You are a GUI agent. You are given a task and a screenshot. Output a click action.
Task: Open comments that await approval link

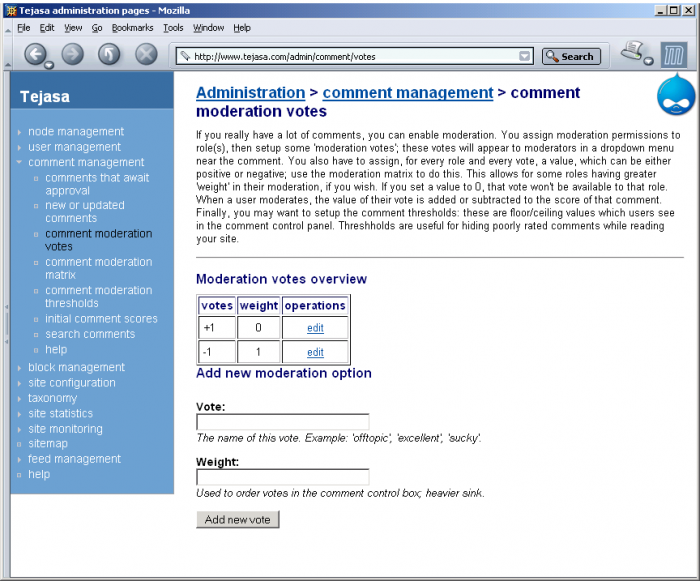(97, 184)
